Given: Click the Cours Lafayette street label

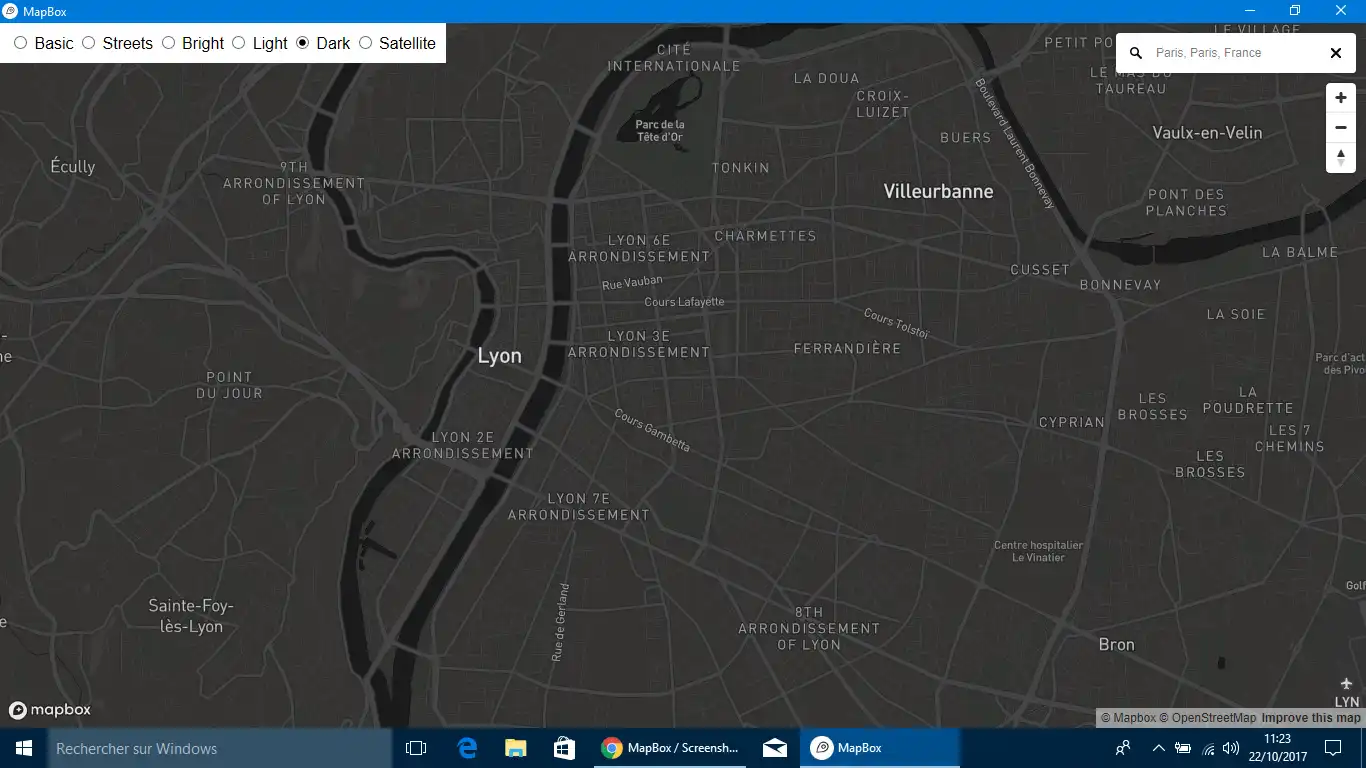Looking at the screenshot, I should [x=685, y=302].
